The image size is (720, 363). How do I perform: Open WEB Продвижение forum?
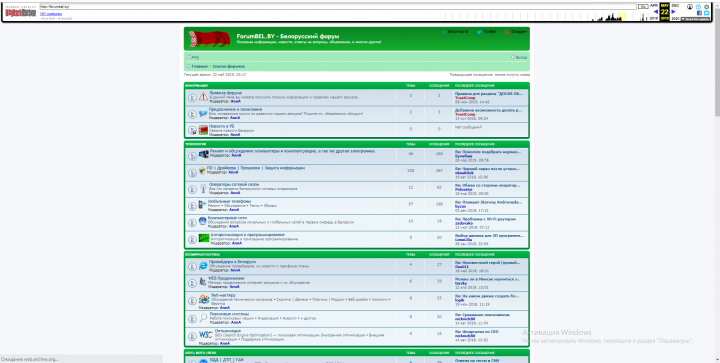(226, 278)
